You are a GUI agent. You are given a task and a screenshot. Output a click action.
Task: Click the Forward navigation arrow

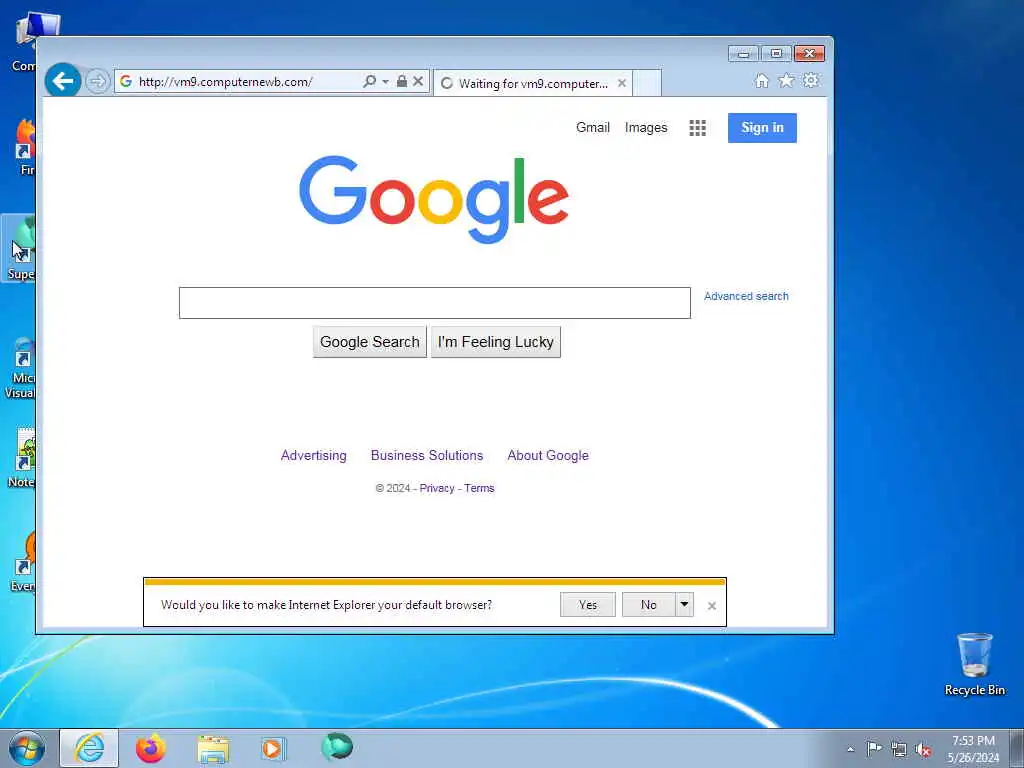point(97,82)
